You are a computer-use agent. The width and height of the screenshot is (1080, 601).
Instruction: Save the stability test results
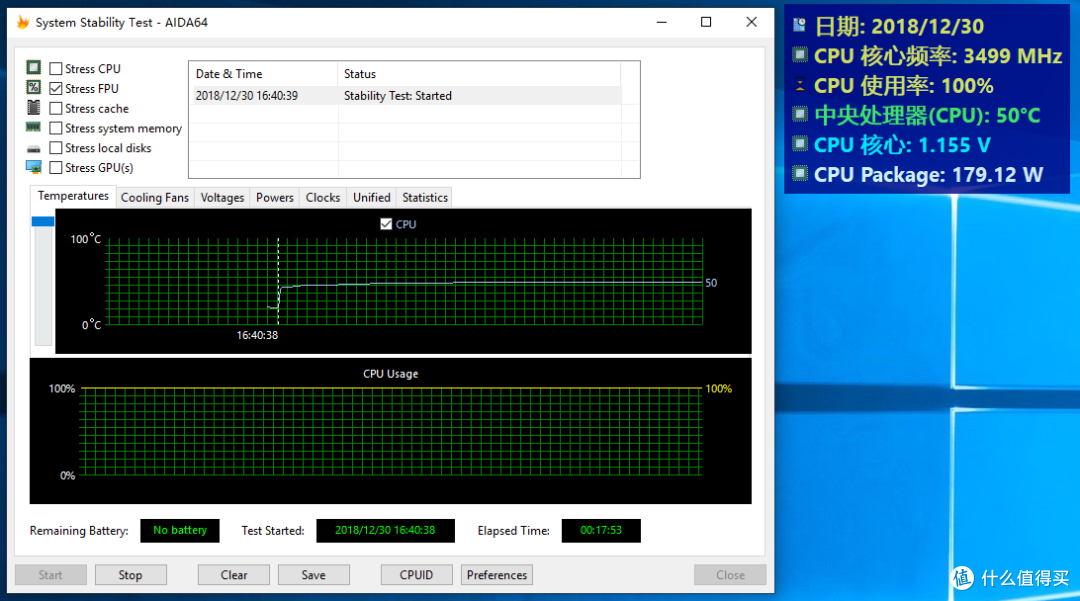tap(313, 575)
